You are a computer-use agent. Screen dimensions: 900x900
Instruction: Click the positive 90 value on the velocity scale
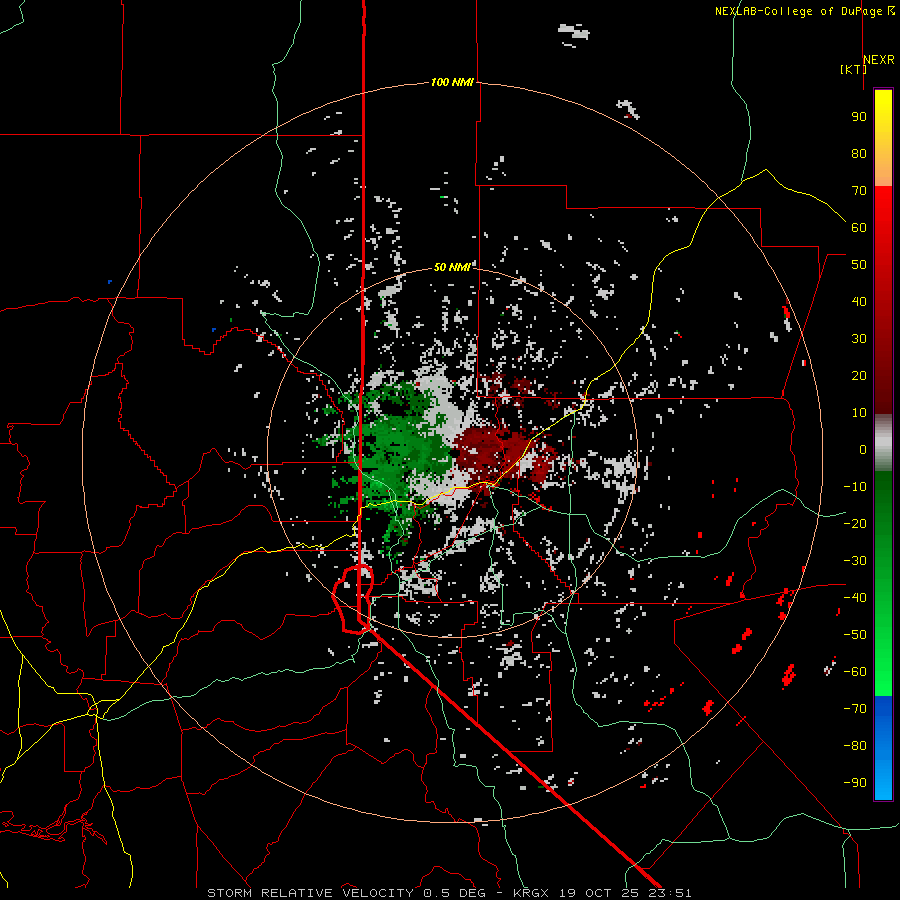coord(859,117)
